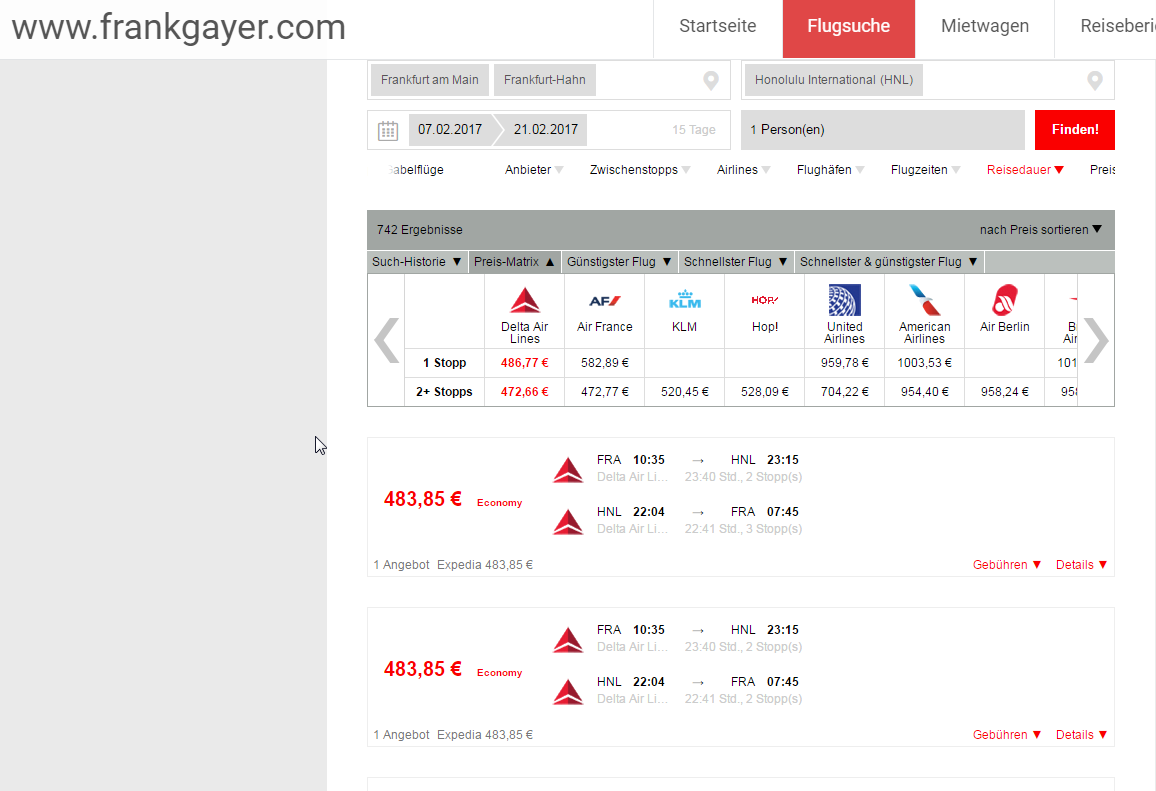Screen dimensions: 1156x791
Task: Click the 1 Stopp row header
Action: pyautogui.click(x=445, y=363)
